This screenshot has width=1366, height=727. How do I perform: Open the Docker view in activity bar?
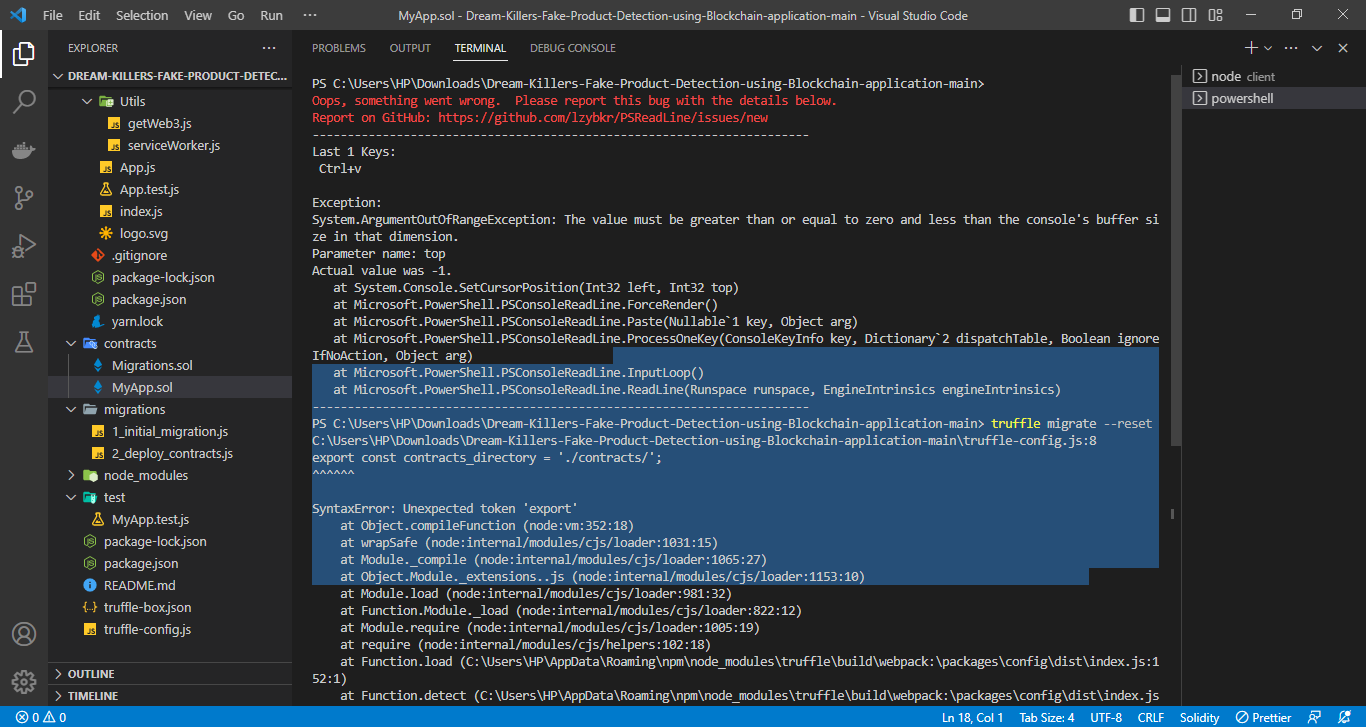tap(24, 150)
